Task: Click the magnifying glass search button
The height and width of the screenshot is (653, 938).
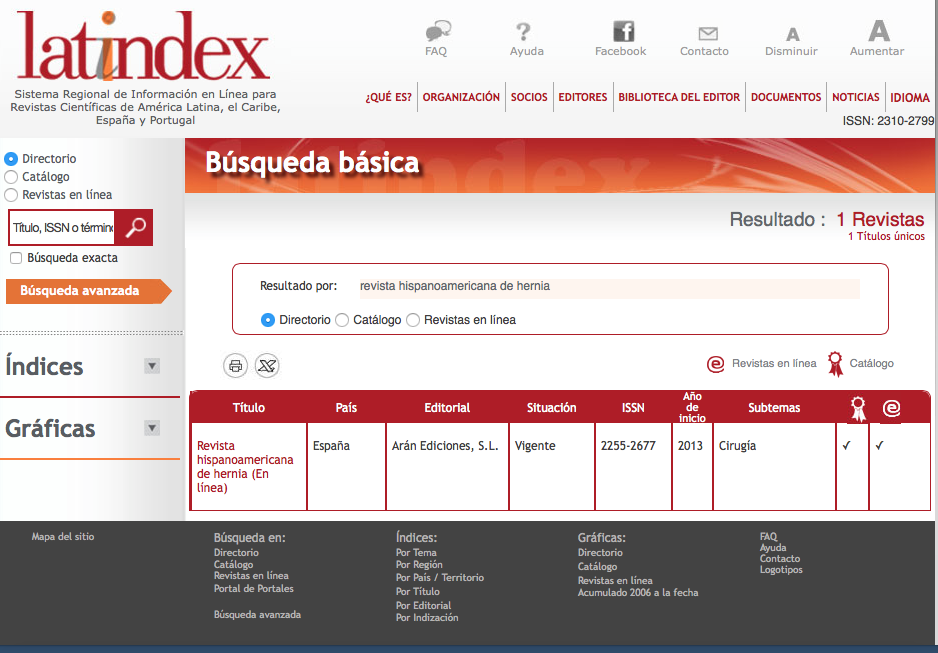Action: (135, 227)
